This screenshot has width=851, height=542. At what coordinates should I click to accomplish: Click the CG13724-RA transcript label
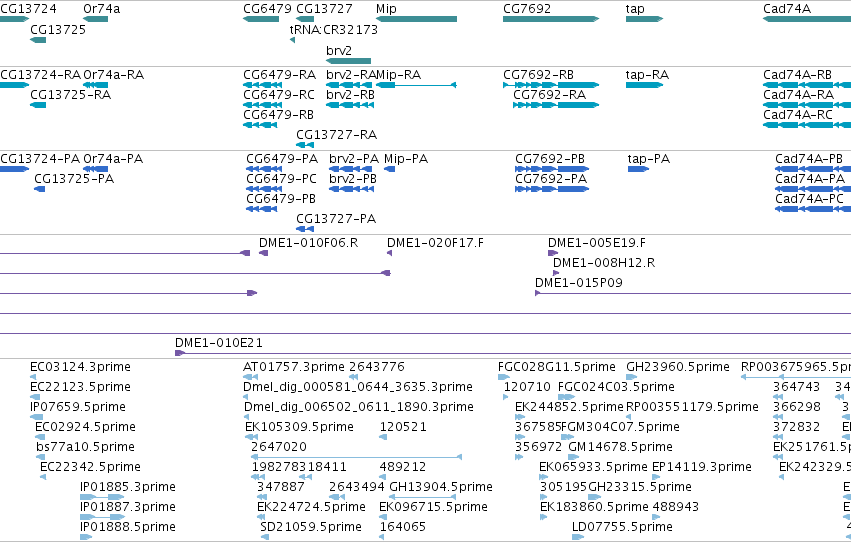pos(41,74)
